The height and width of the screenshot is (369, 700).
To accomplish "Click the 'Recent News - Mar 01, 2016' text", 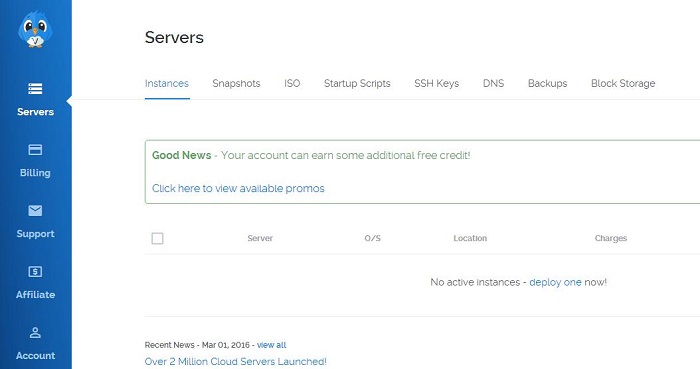I will click(x=197, y=345).
